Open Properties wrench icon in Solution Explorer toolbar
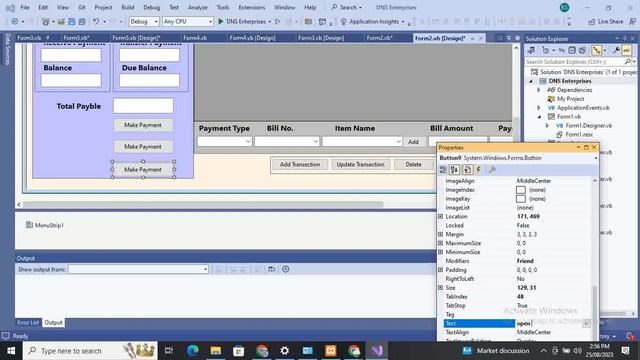Screen dimensions: 640x360 (x=616, y=50)
